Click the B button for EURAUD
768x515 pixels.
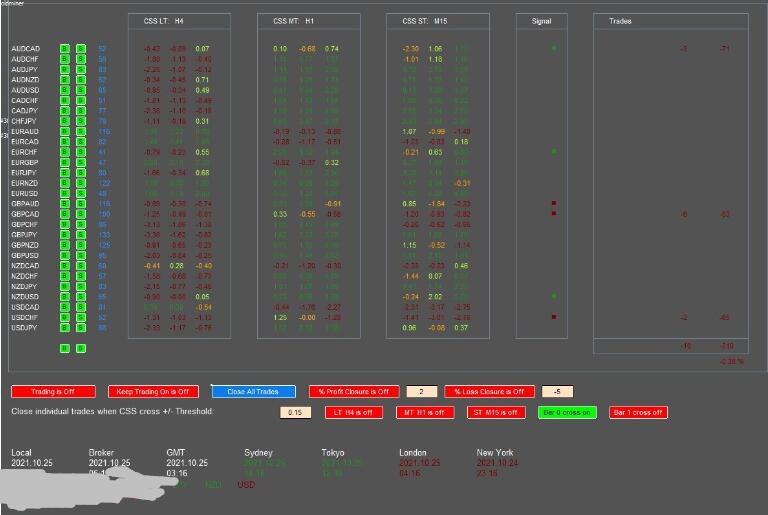point(65,131)
